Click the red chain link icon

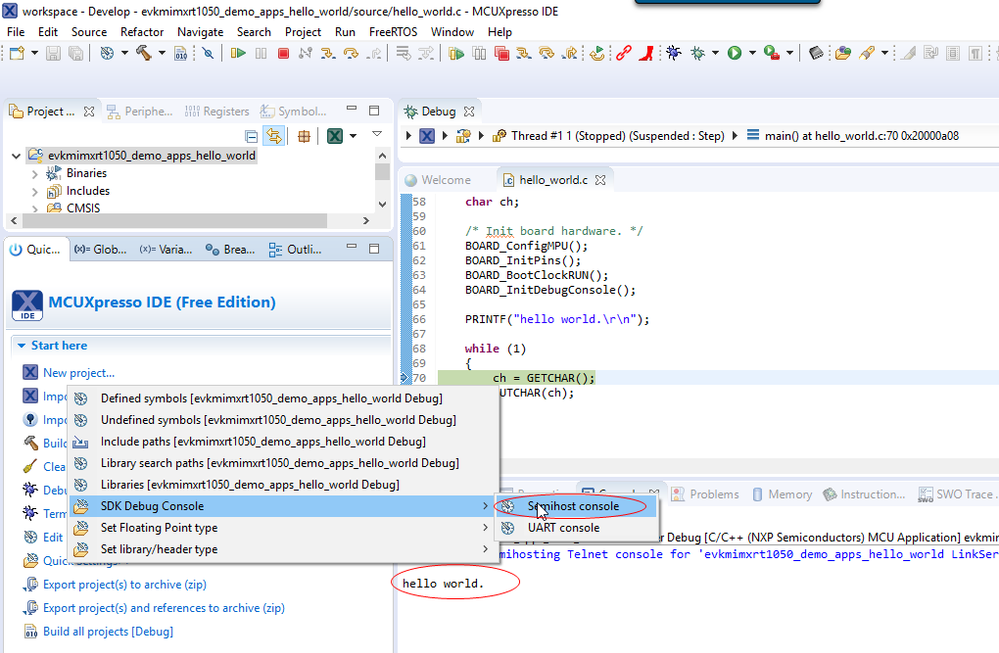pos(624,54)
